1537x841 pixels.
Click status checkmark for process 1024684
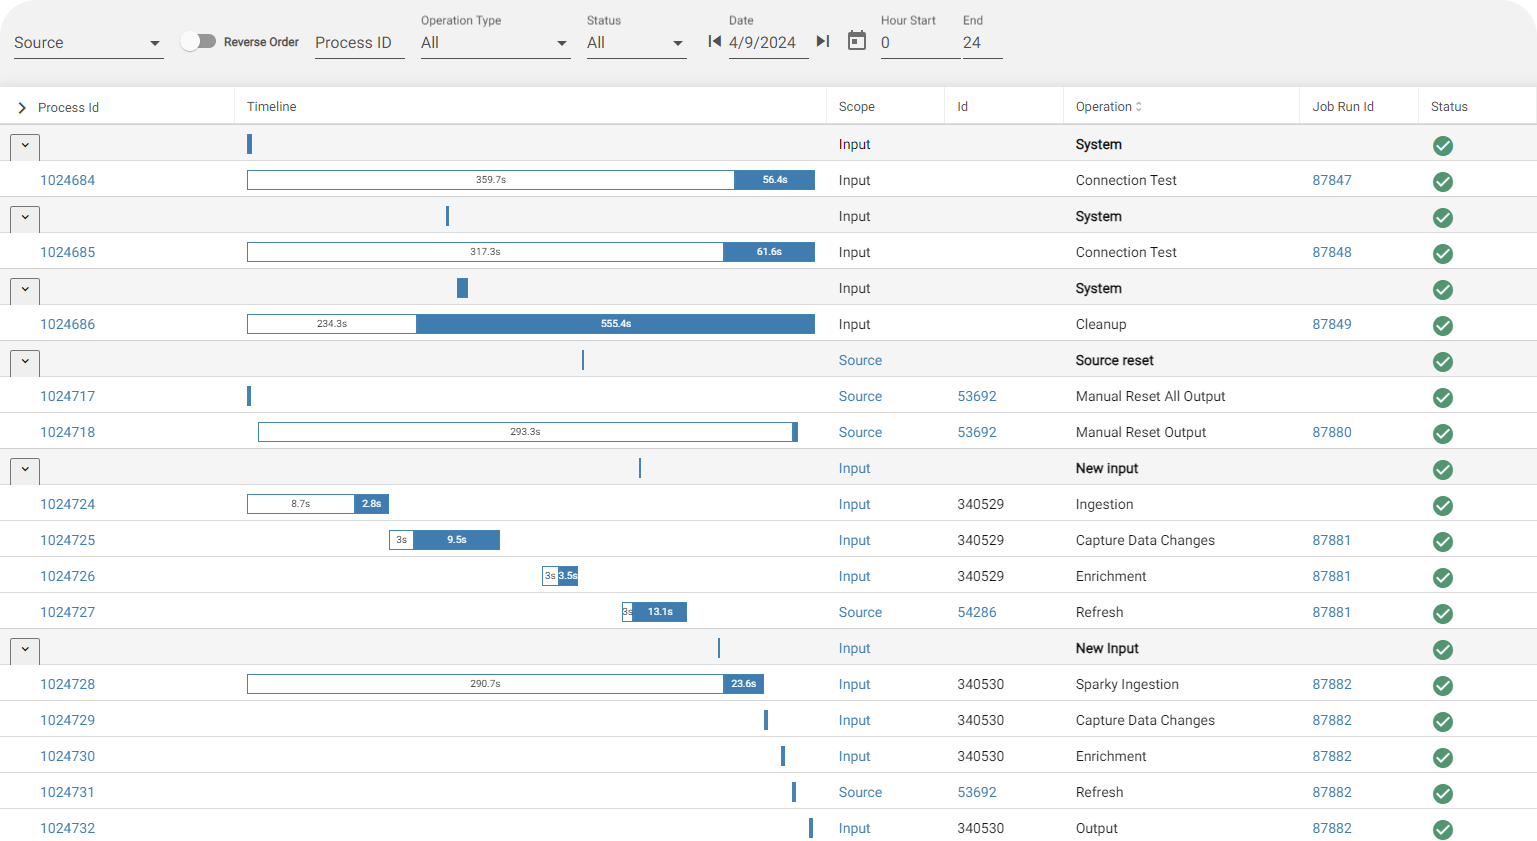(x=1442, y=181)
